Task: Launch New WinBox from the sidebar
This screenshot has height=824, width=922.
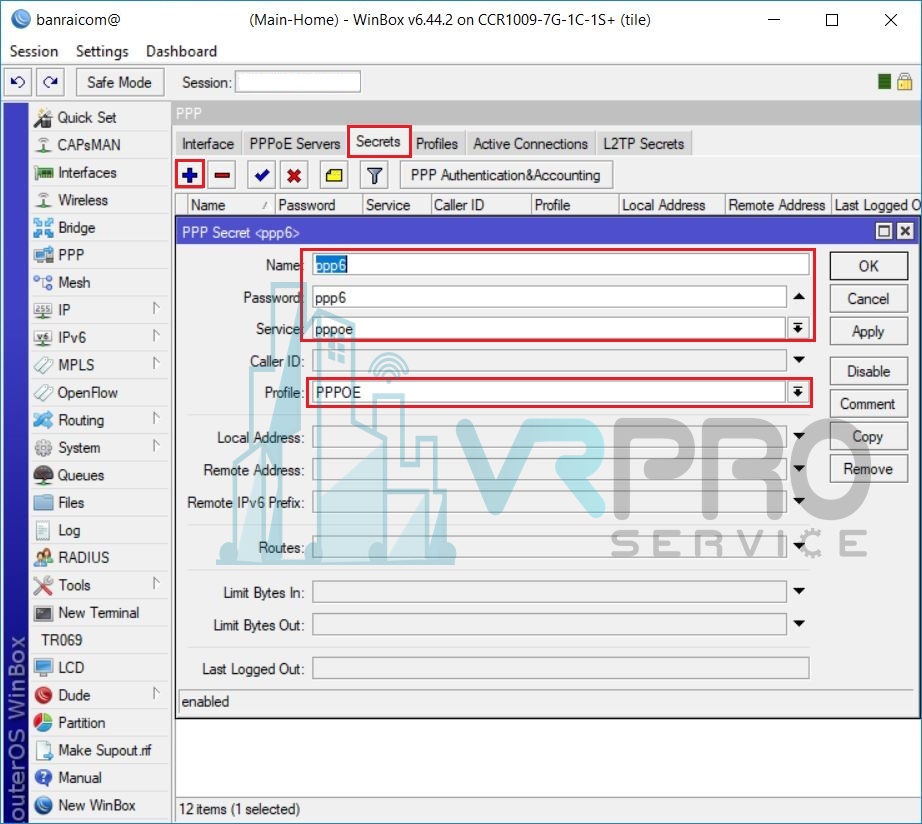Action: pyautogui.click(x=97, y=805)
